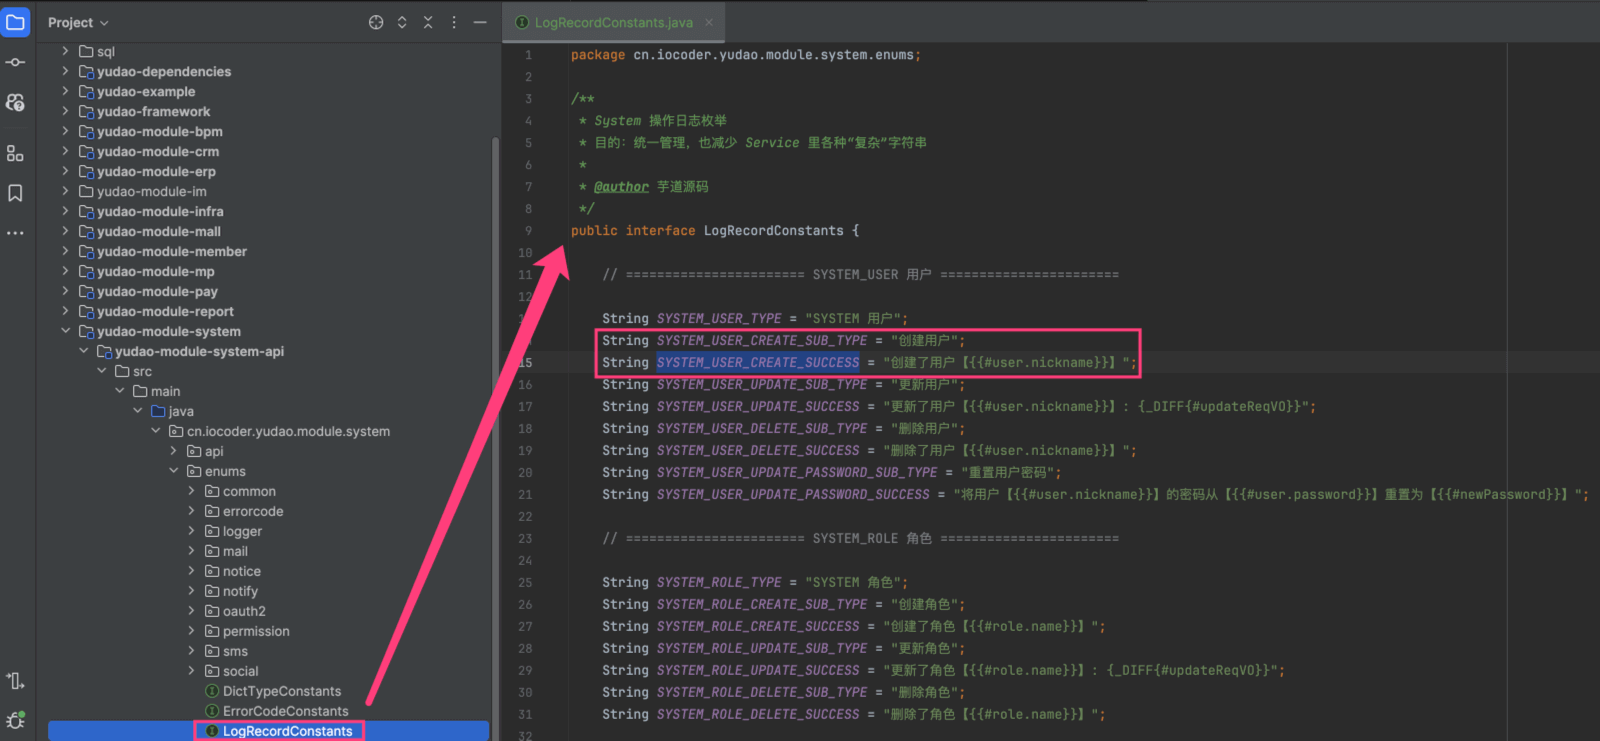Collapse the yudao-module-system folder
Image resolution: width=1600 pixels, height=741 pixels.
[66, 331]
